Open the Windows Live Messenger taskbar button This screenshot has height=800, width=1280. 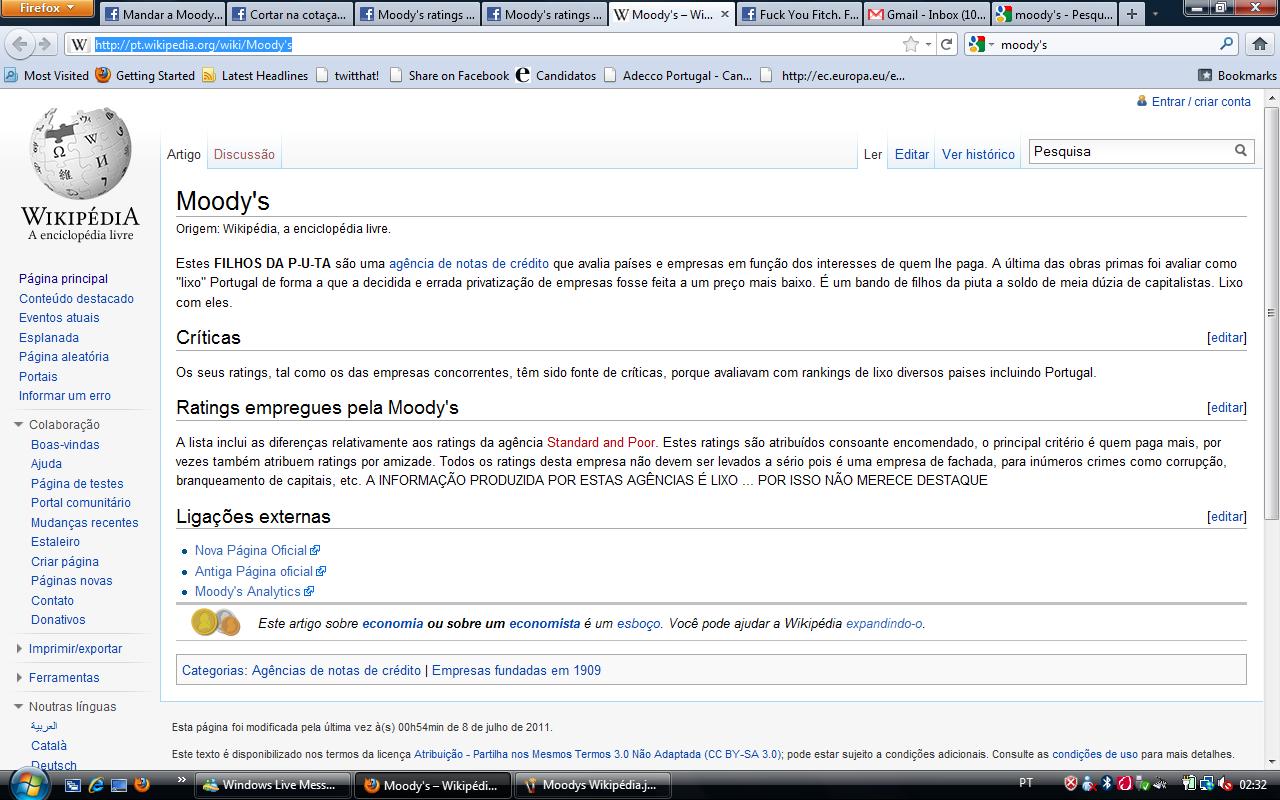[272, 785]
